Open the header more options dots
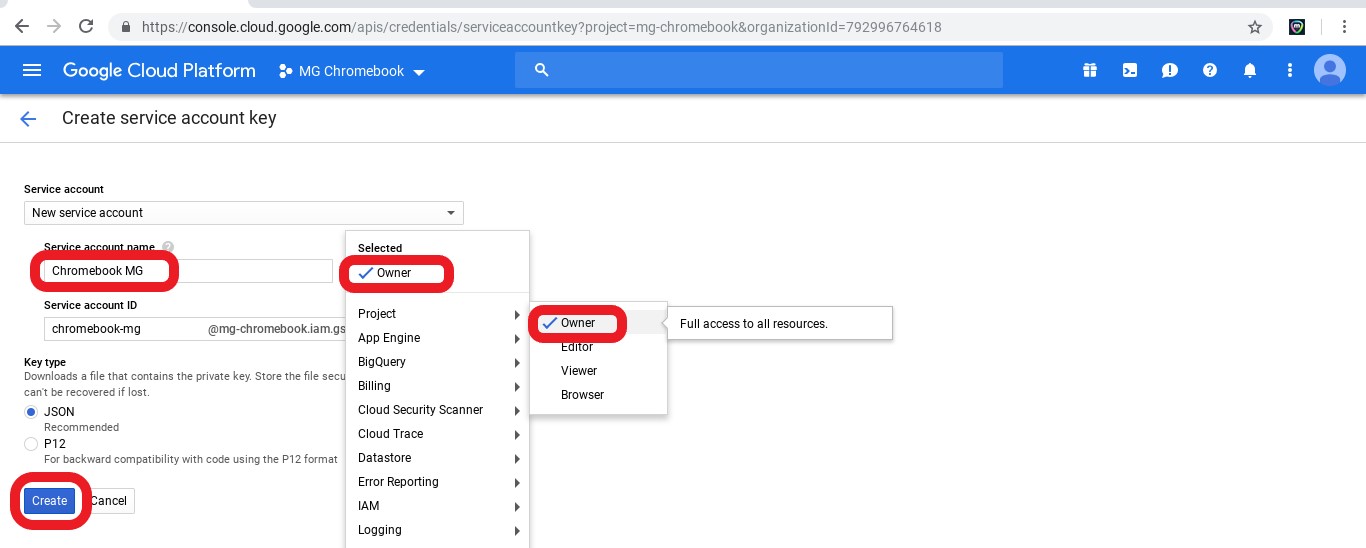 pyautogui.click(x=1290, y=70)
